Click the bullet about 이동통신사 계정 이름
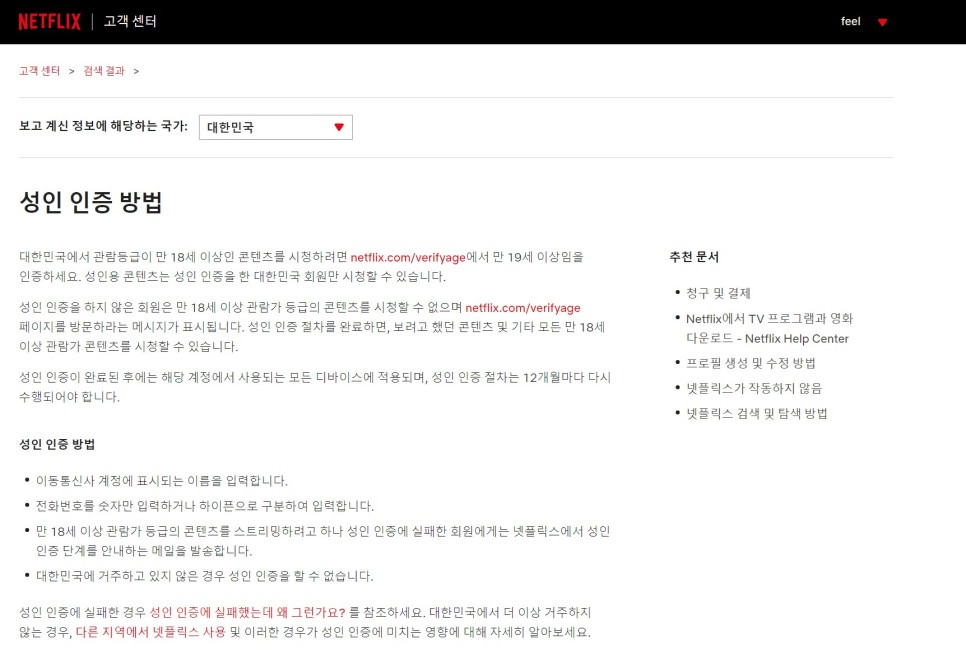The width and height of the screenshot is (966, 658). pos(161,481)
